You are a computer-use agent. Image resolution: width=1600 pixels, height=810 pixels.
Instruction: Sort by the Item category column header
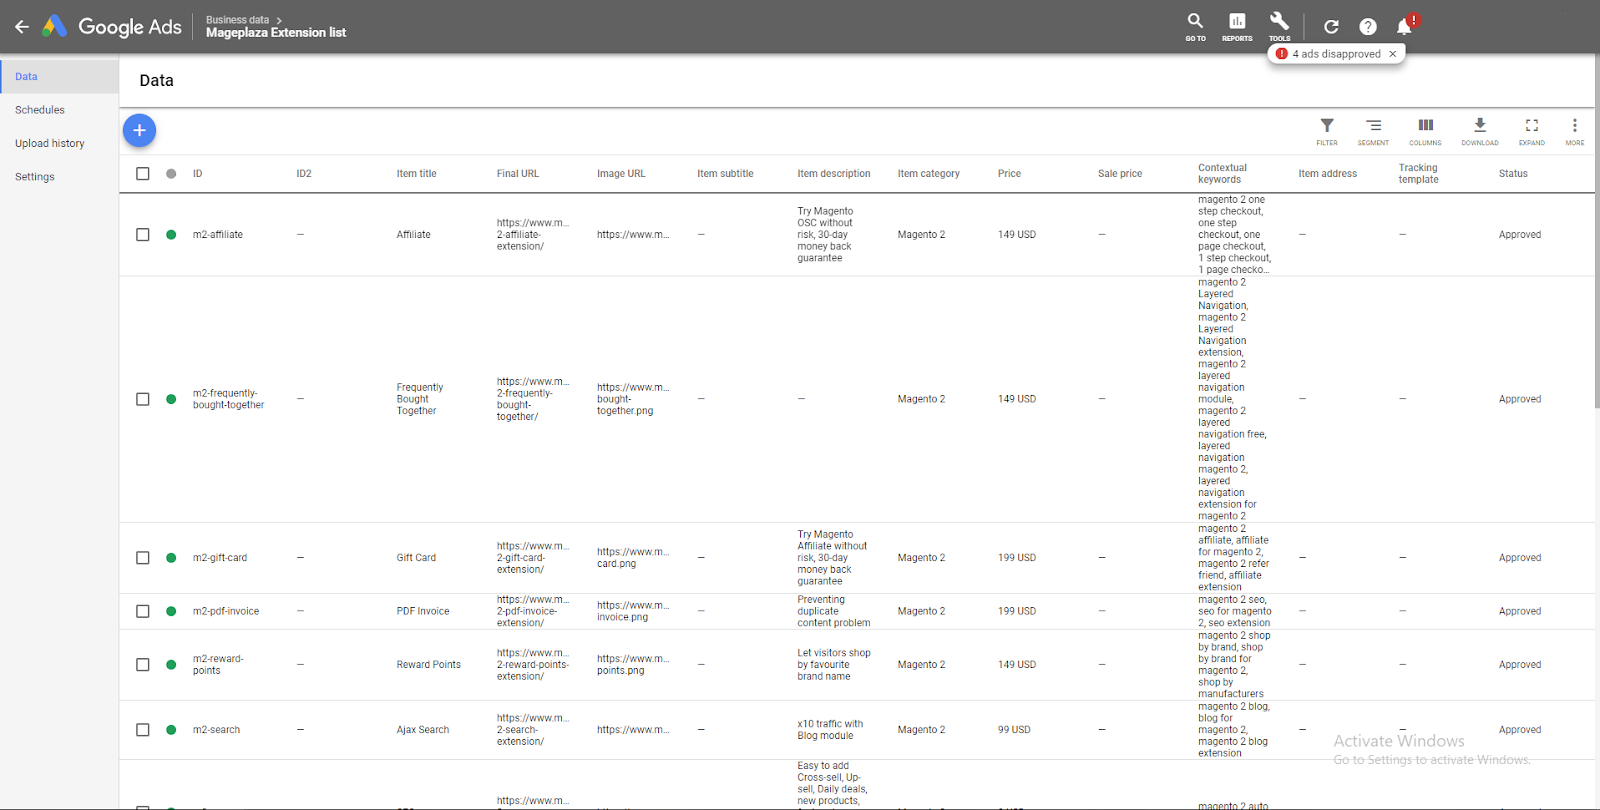(x=928, y=174)
